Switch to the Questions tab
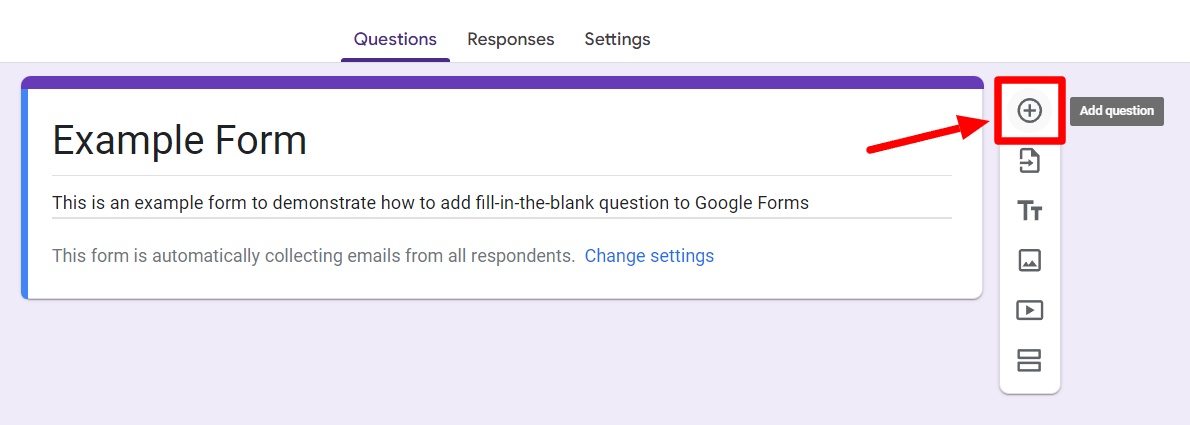1190x425 pixels. coord(395,40)
